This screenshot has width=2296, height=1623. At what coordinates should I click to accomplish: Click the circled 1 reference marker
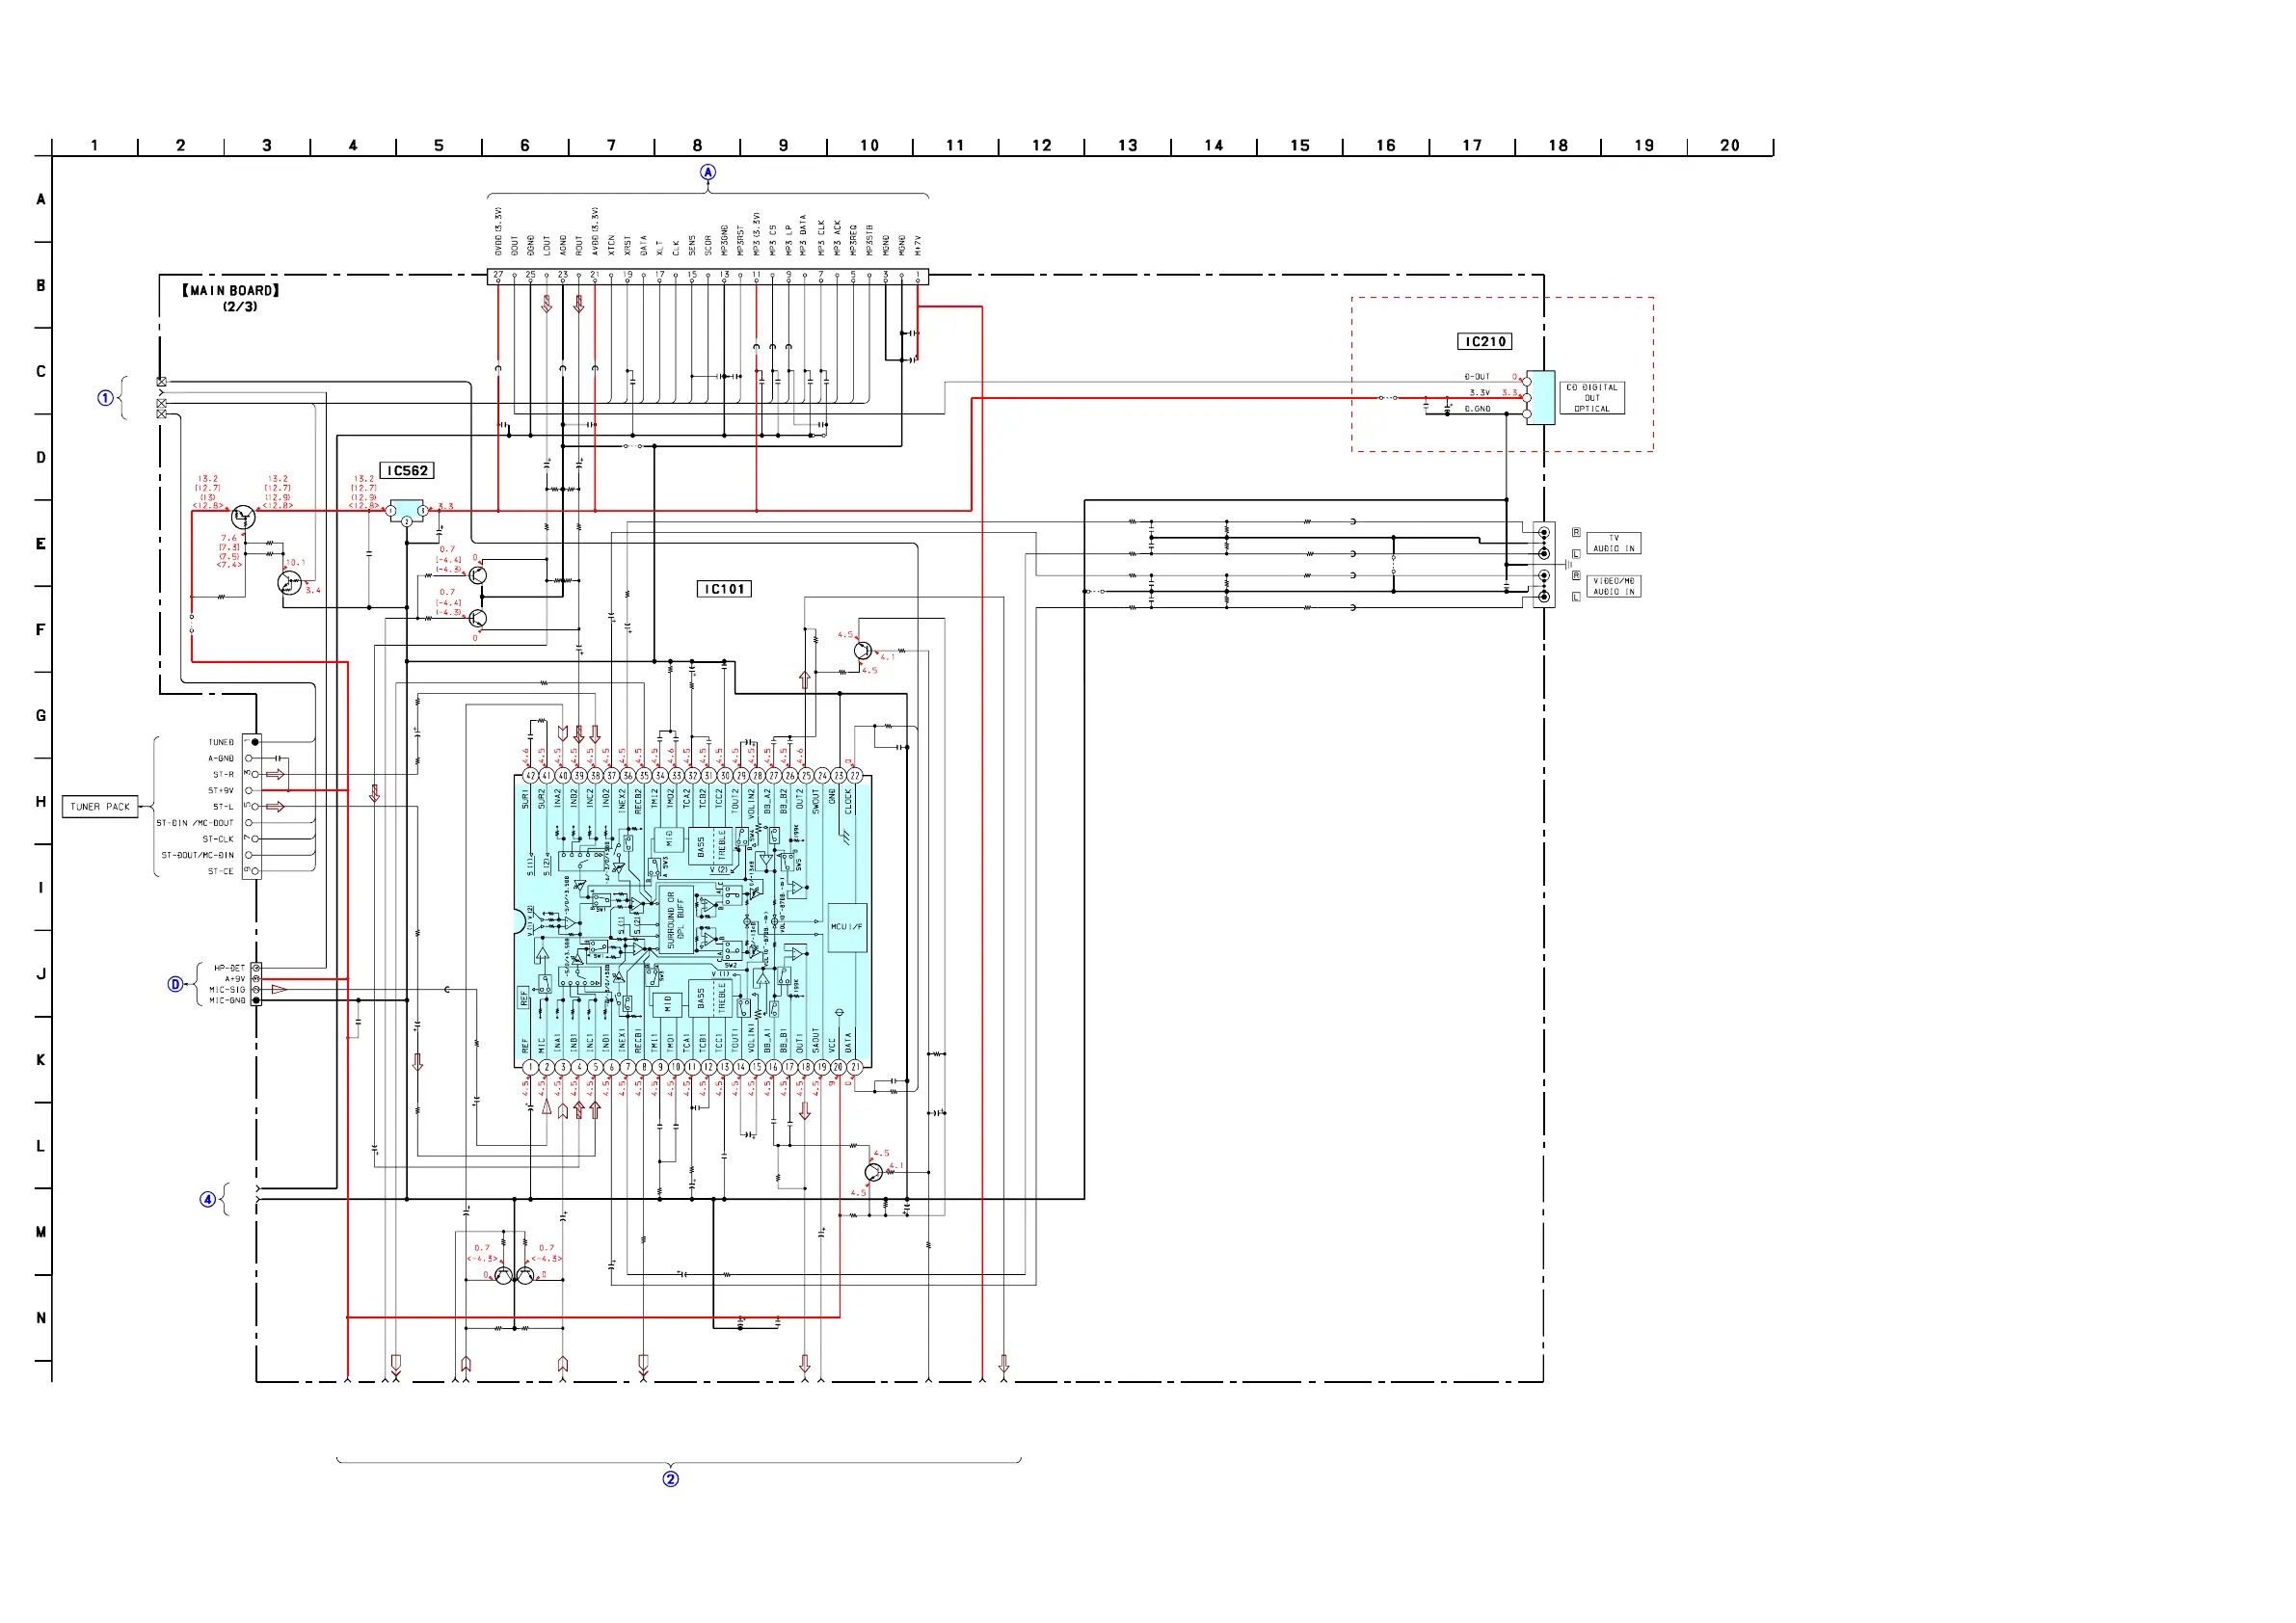[x=105, y=398]
